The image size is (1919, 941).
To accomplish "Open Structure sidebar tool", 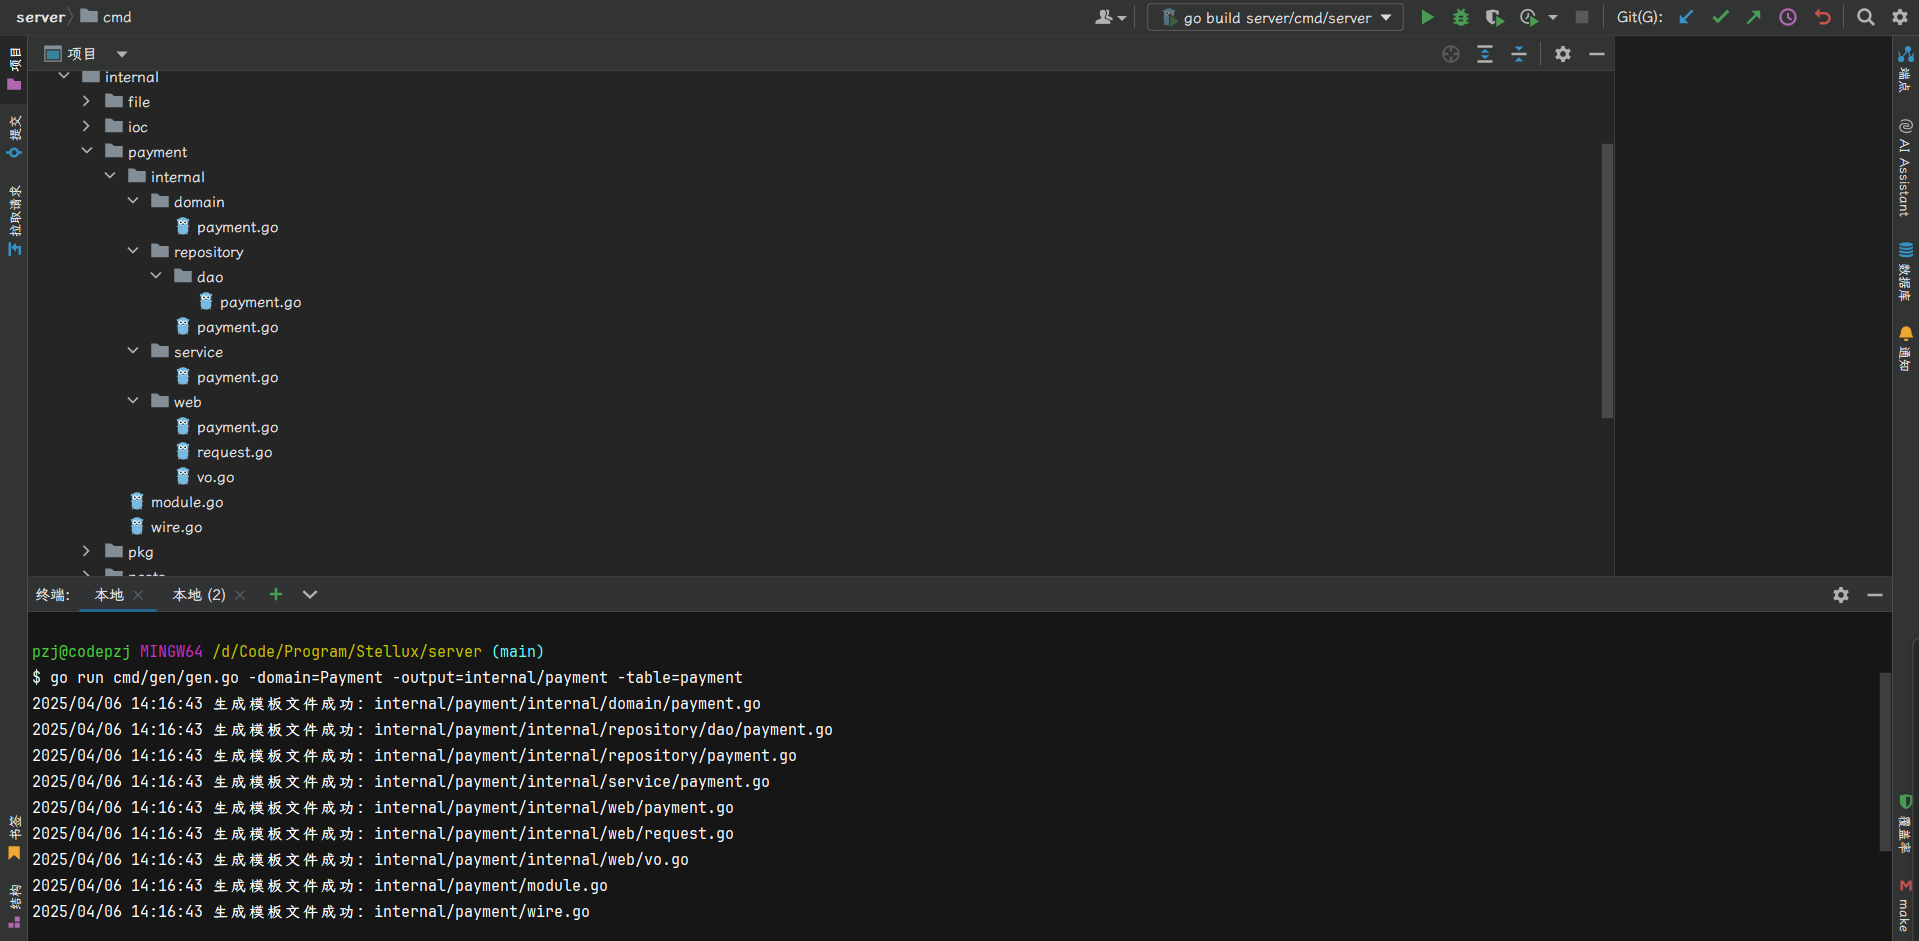I will tap(14, 906).
